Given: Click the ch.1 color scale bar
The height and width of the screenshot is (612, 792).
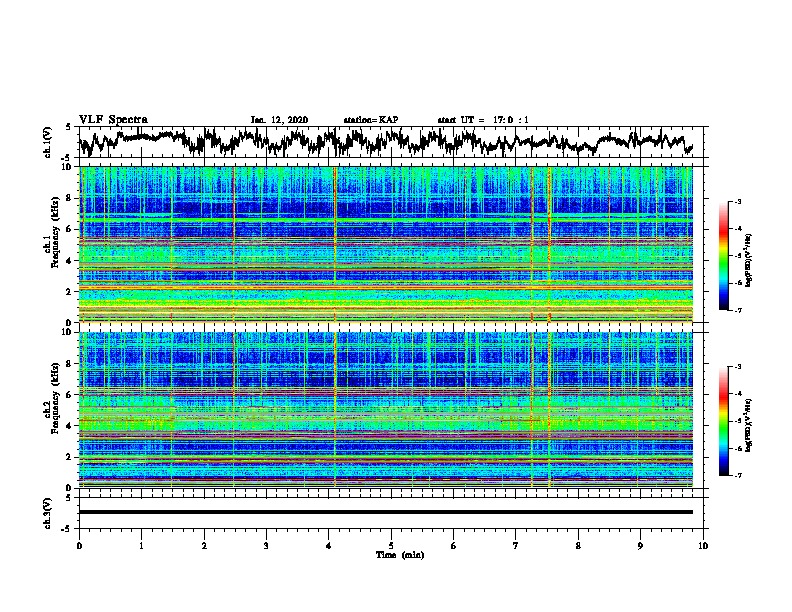Looking at the screenshot, I should (724, 256).
